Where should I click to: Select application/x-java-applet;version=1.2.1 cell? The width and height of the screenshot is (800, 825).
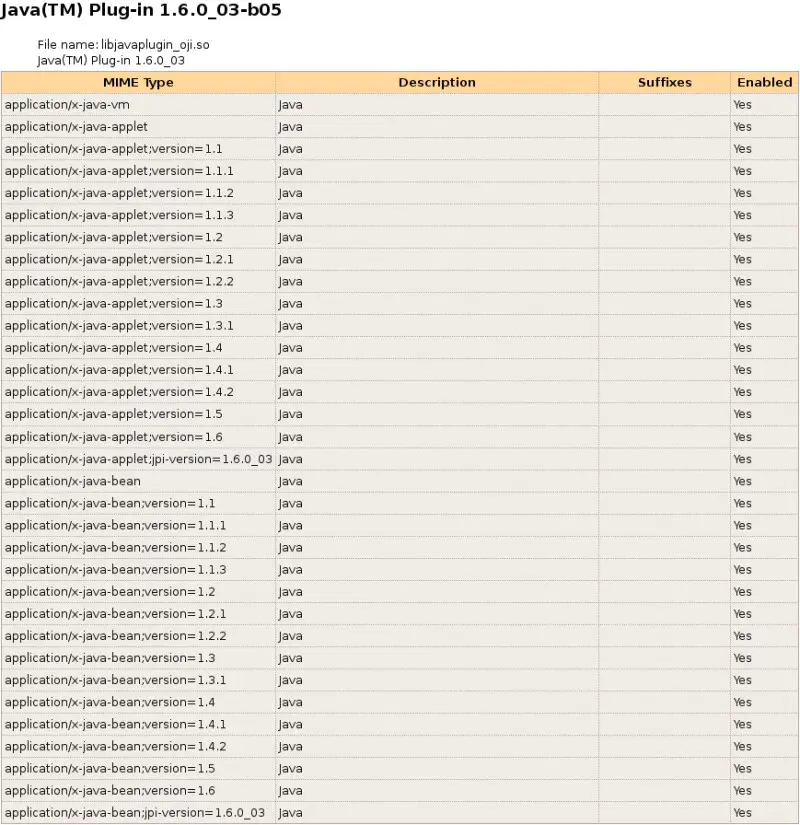138,259
